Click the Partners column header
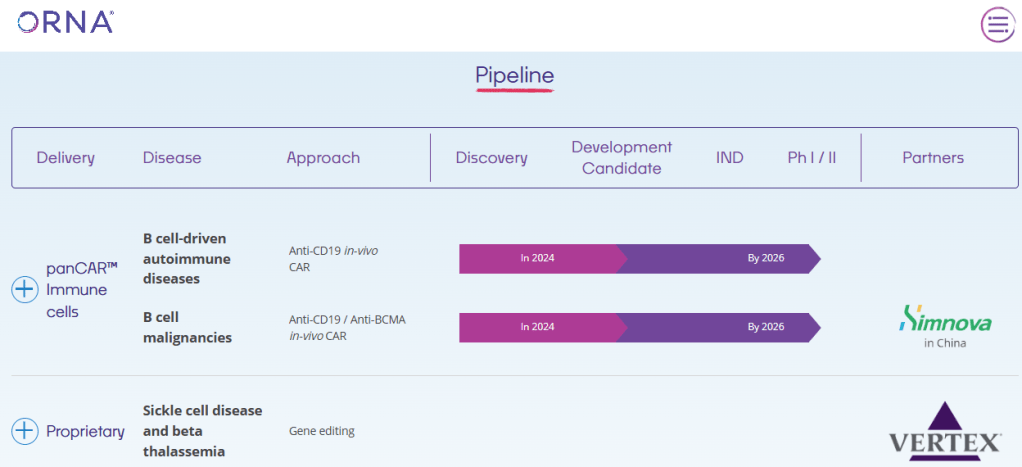 [933, 158]
